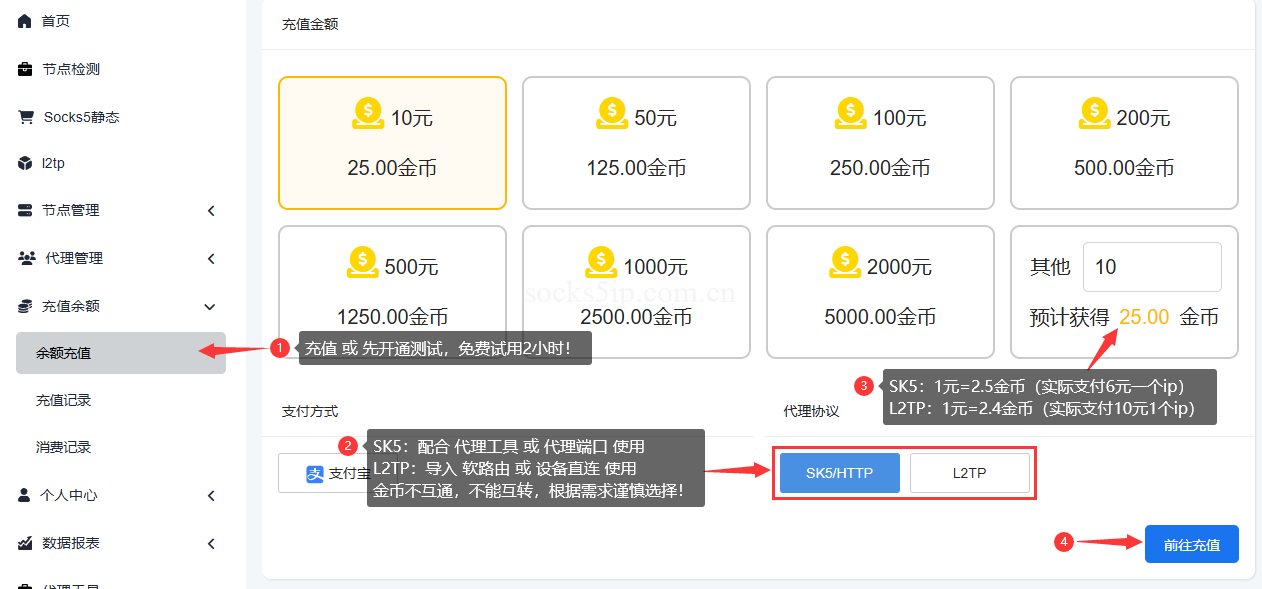Click the server icon for 节点管理
1262x589 pixels.
(x=25, y=210)
